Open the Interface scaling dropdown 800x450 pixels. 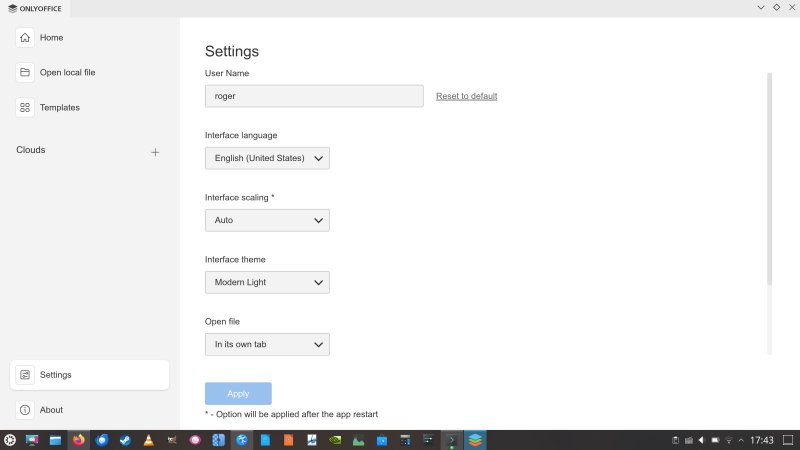point(267,220)
